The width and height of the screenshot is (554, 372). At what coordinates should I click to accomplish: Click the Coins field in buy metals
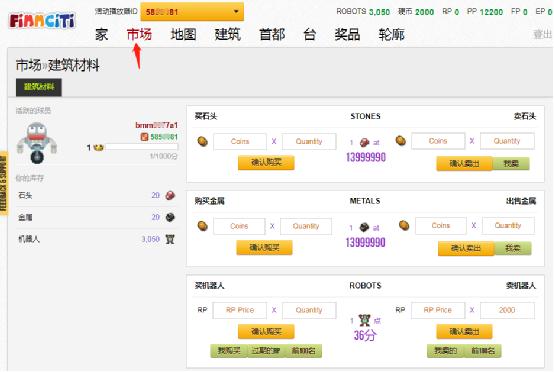(x=239, y=226)
